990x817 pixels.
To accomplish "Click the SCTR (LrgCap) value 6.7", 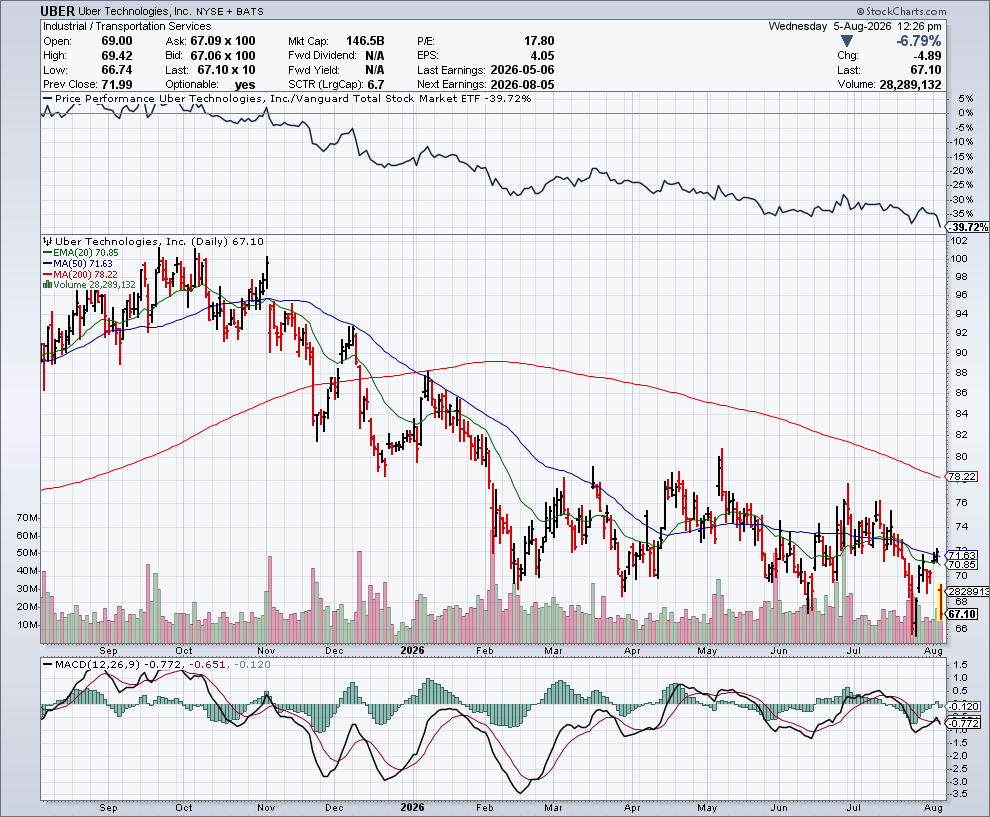I will point(375,85).
